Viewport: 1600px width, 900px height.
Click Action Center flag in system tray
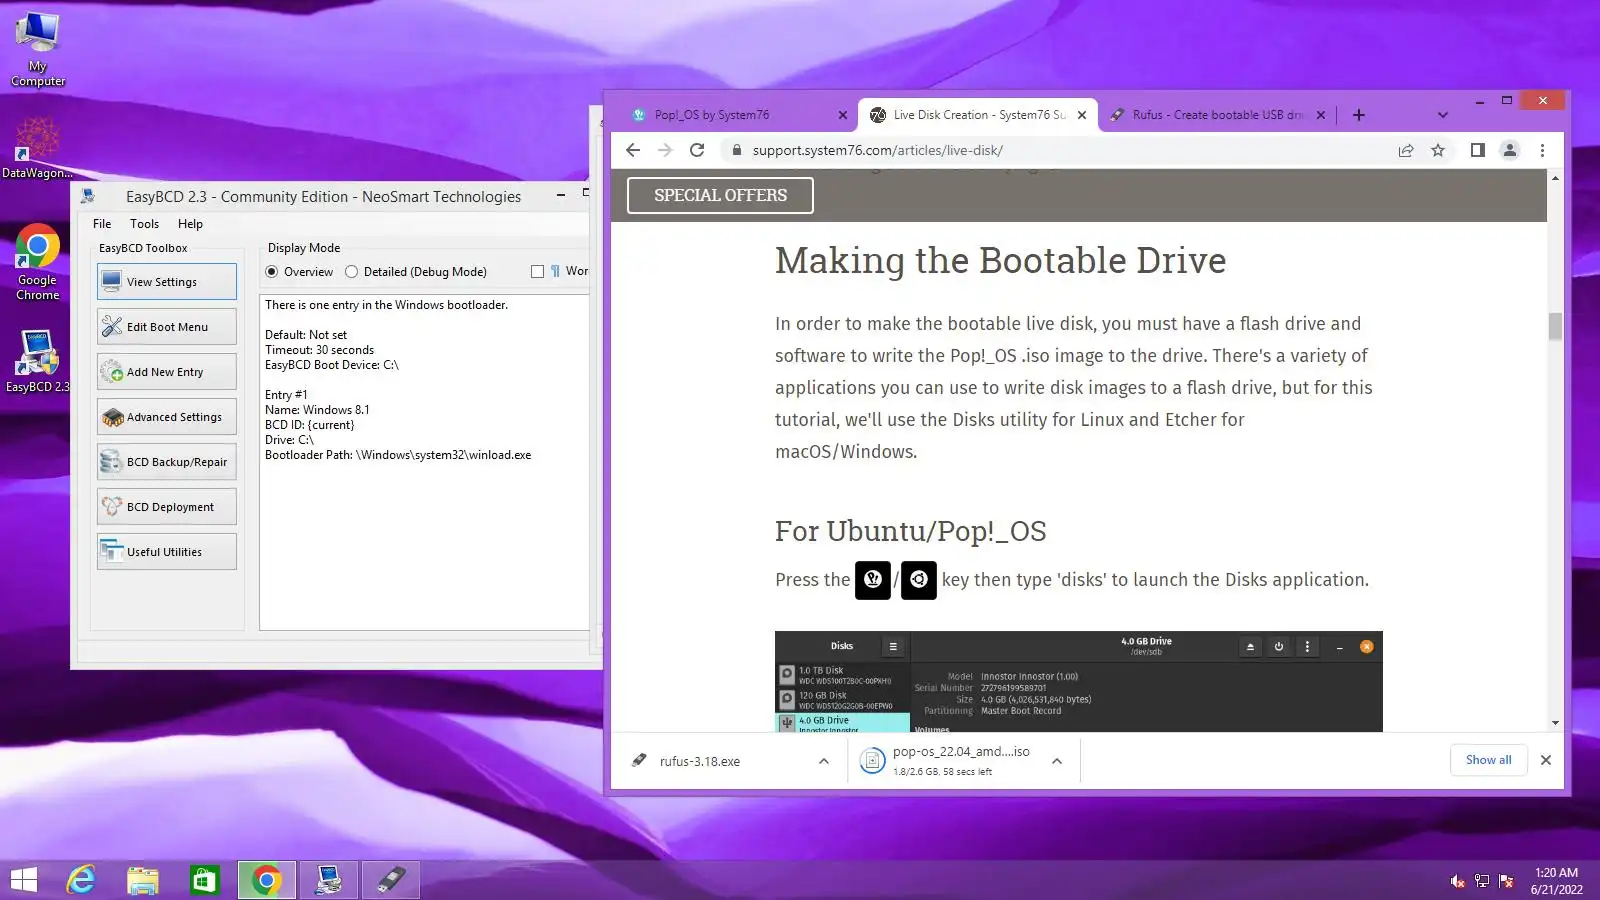1506,881
